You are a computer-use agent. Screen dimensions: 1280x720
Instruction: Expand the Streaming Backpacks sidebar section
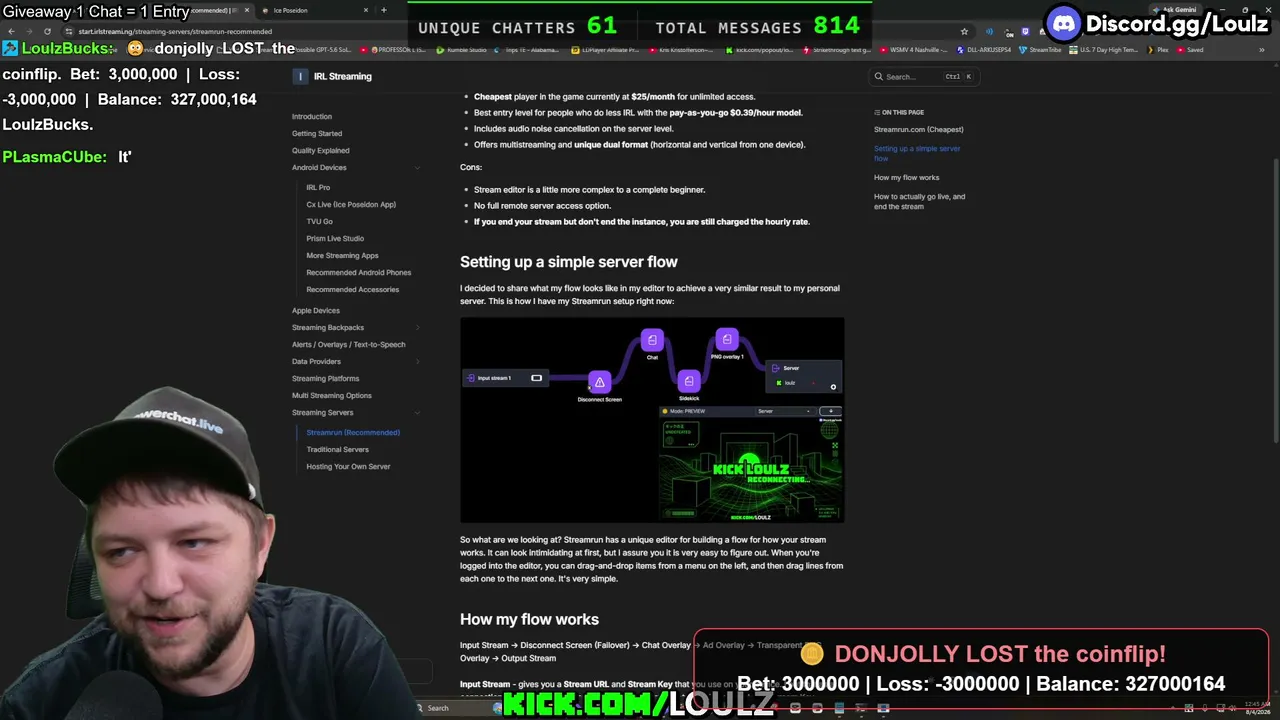[x=417, y=328]
